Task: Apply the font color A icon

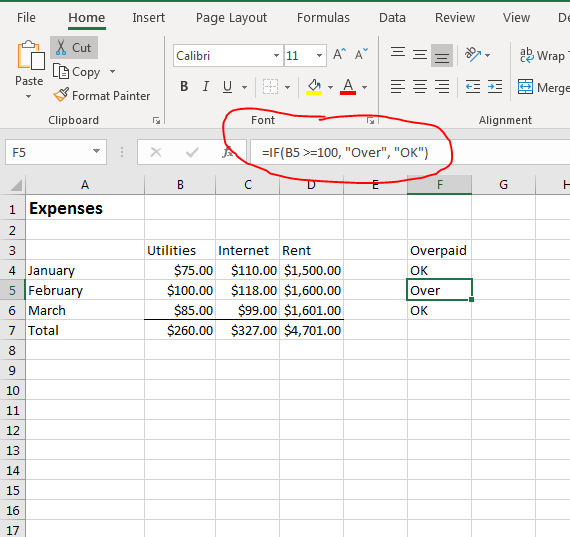Action: pyautogui.click(x=348, y=87)
